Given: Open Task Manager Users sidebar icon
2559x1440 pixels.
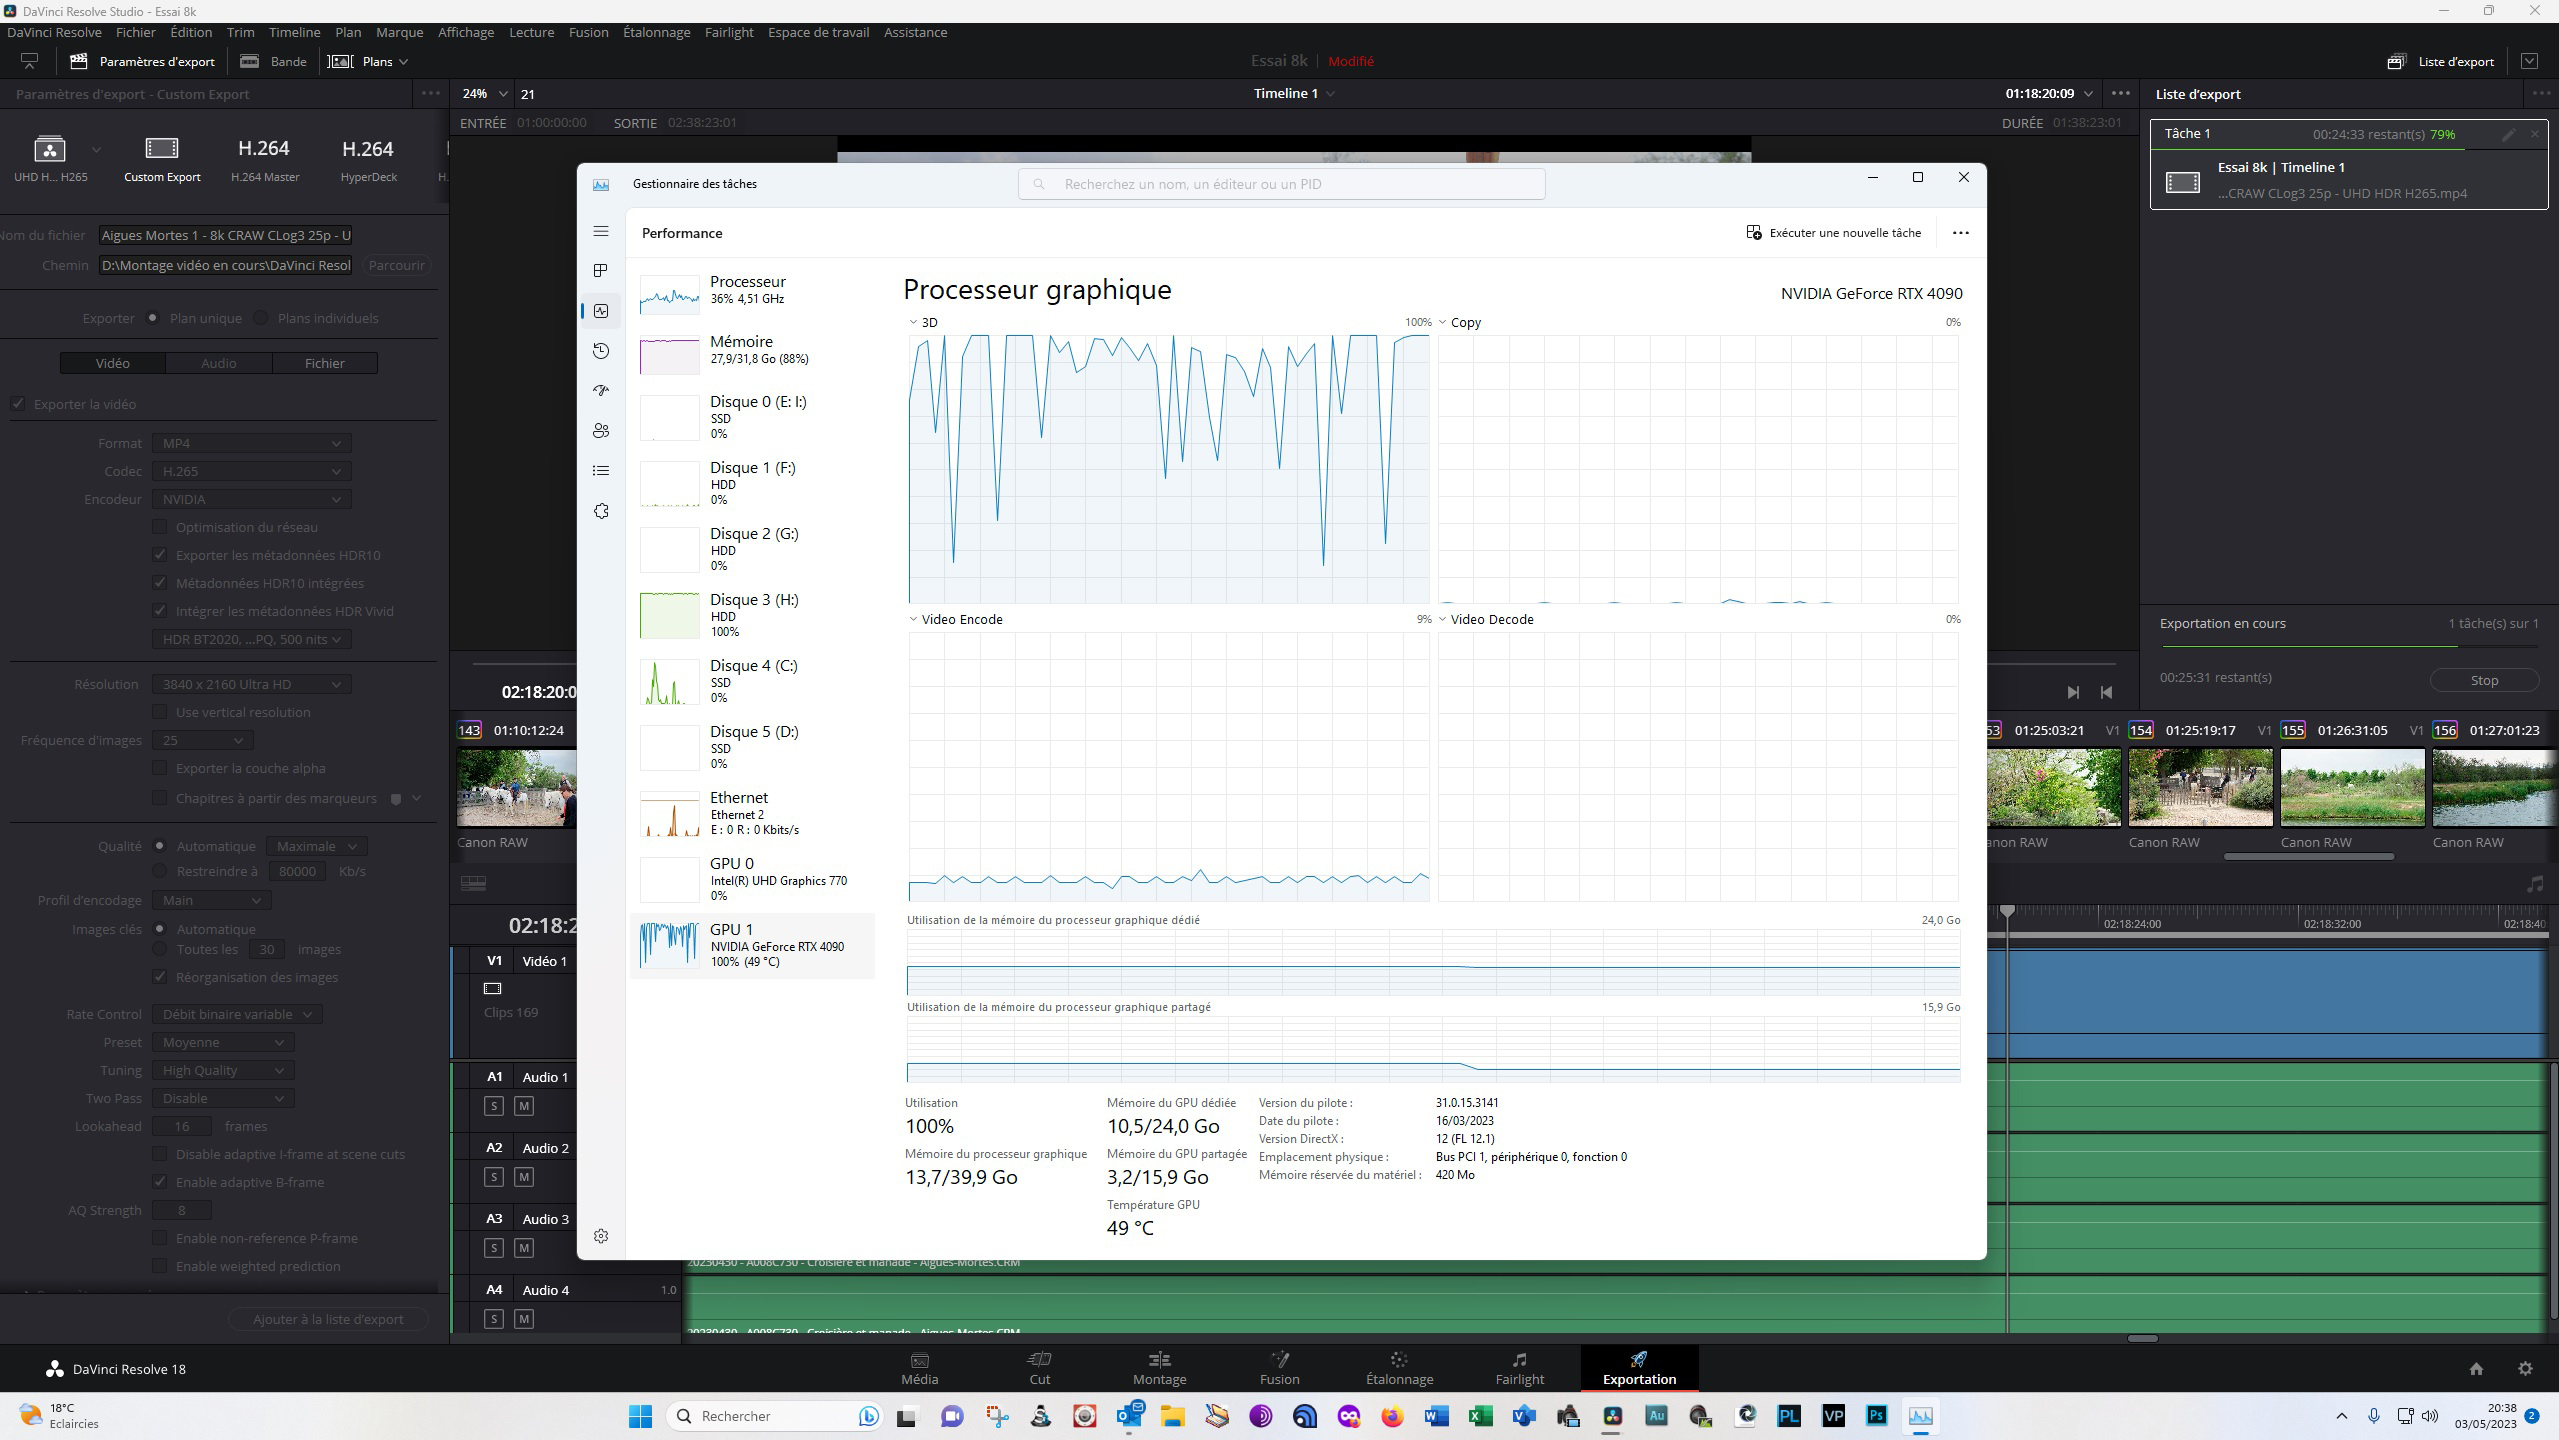Looking at the screenshot, I should point(601,431).
